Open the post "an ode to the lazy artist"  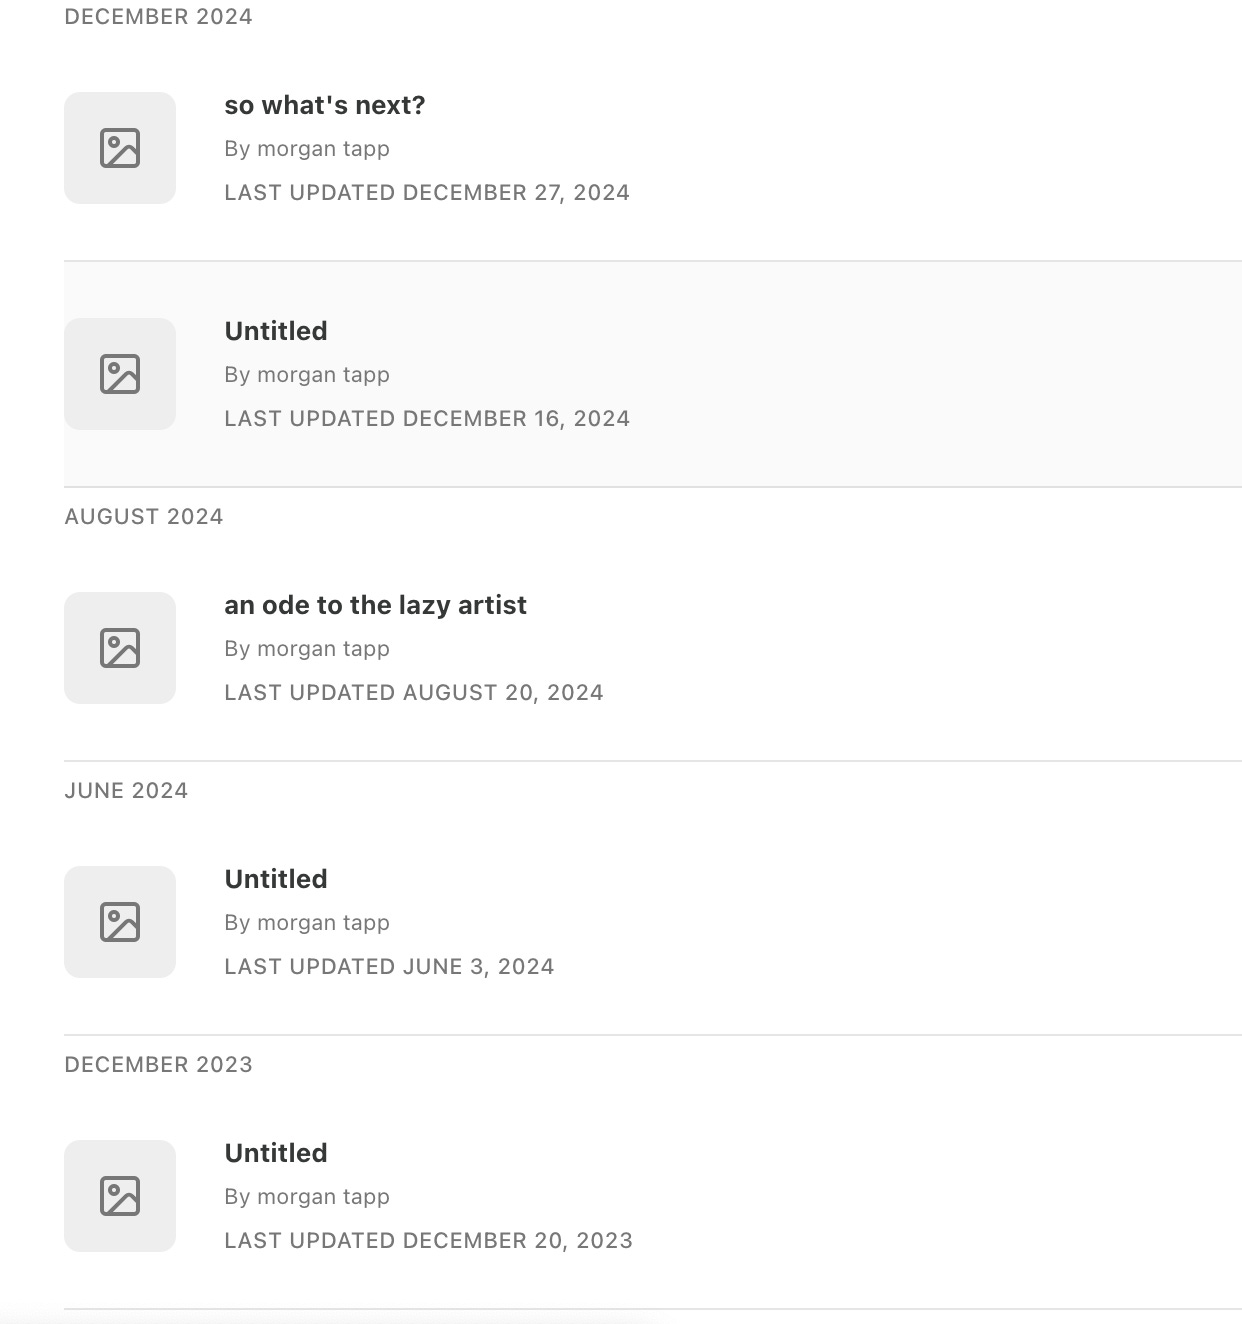point(376,604)
